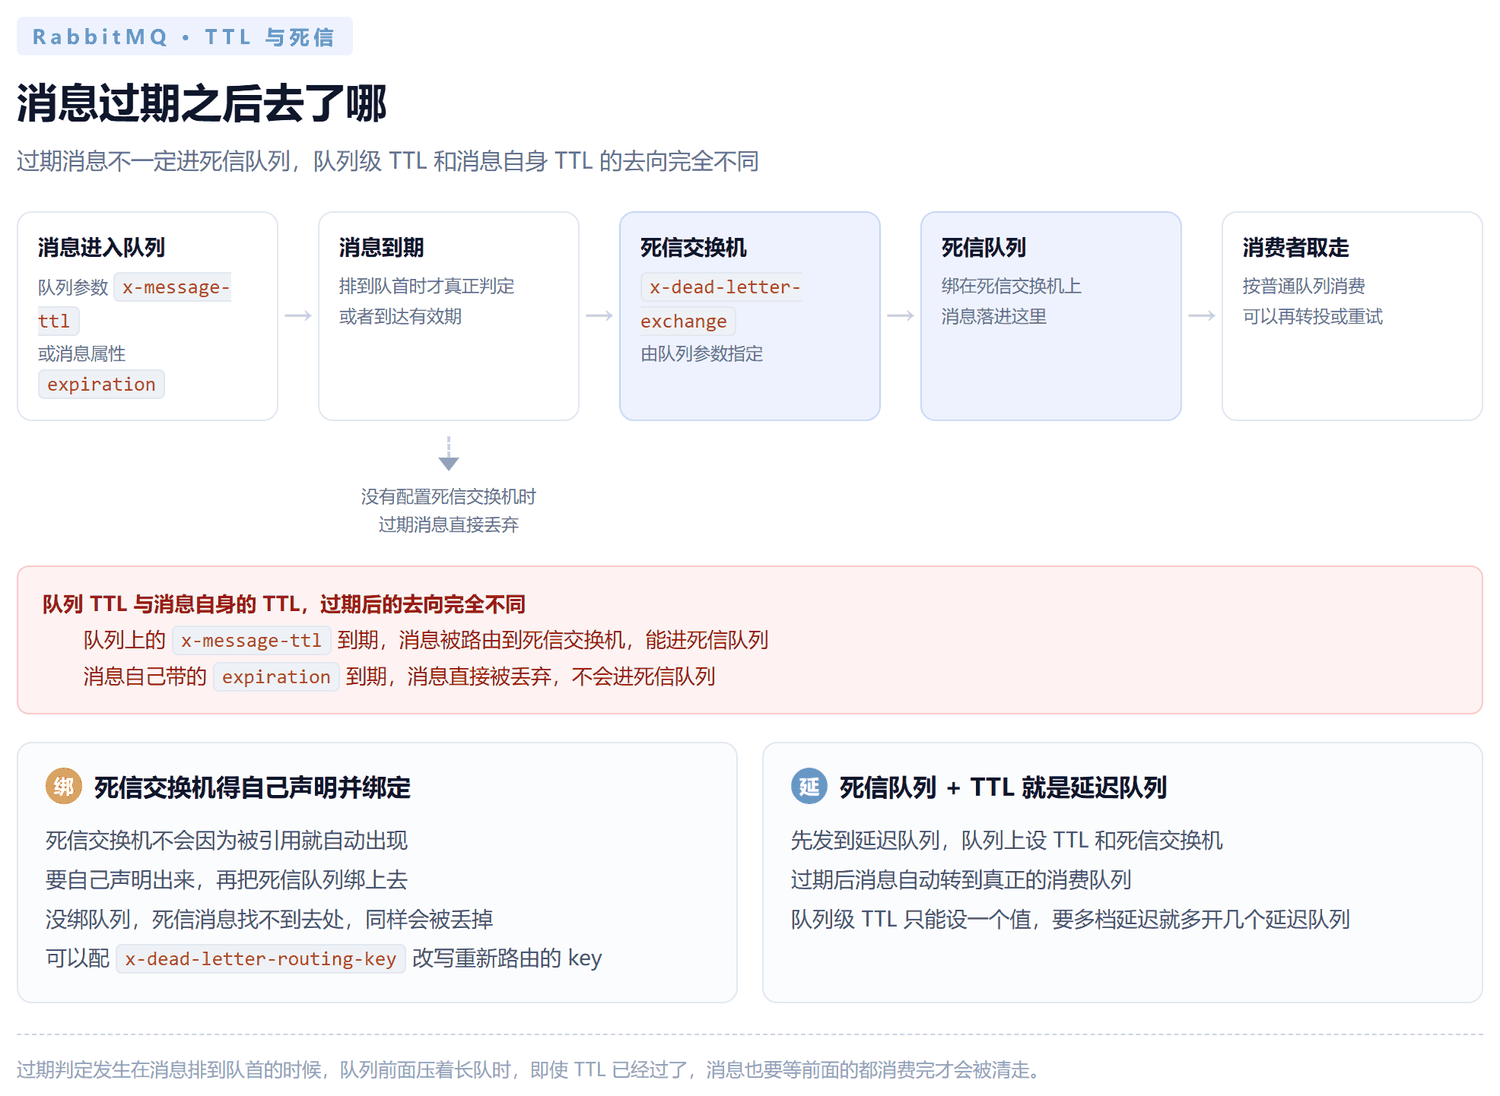Screen dimensions: 1500x1096
Task: Click the heading 死信交换机得自己声明并绑定
Action: pos(252,787)
